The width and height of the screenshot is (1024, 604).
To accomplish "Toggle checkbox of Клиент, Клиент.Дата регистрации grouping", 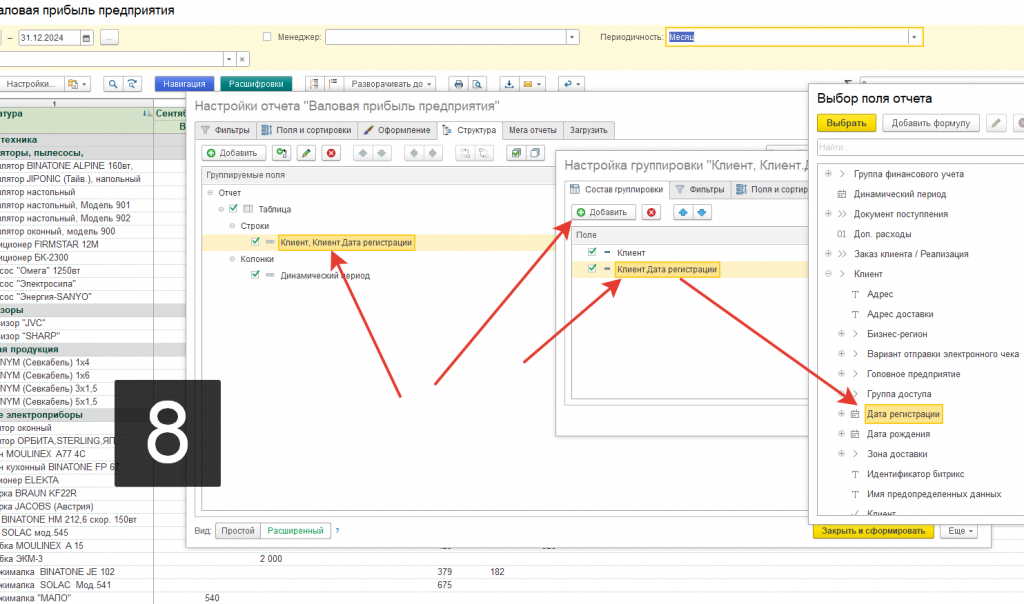I will [255, 242].
